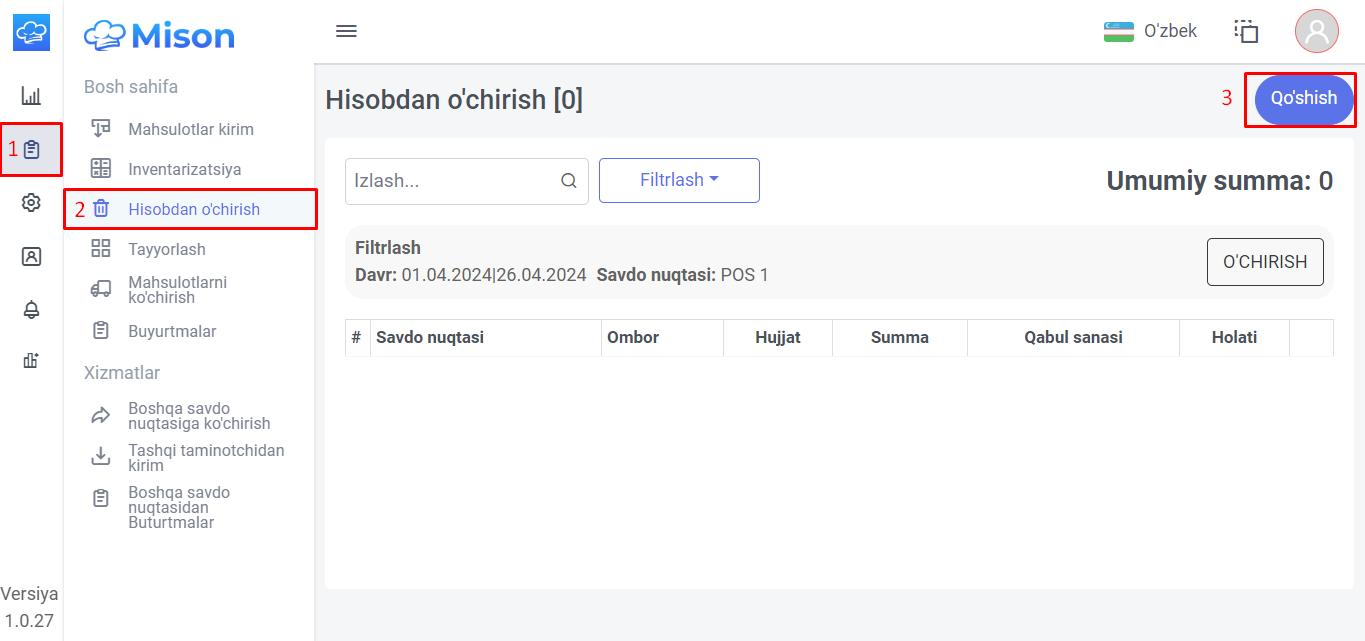The height and width of the screenshot is (641, 1365).
Task: Click the Qabul sanasi column header
Action: pos(1073,338)
